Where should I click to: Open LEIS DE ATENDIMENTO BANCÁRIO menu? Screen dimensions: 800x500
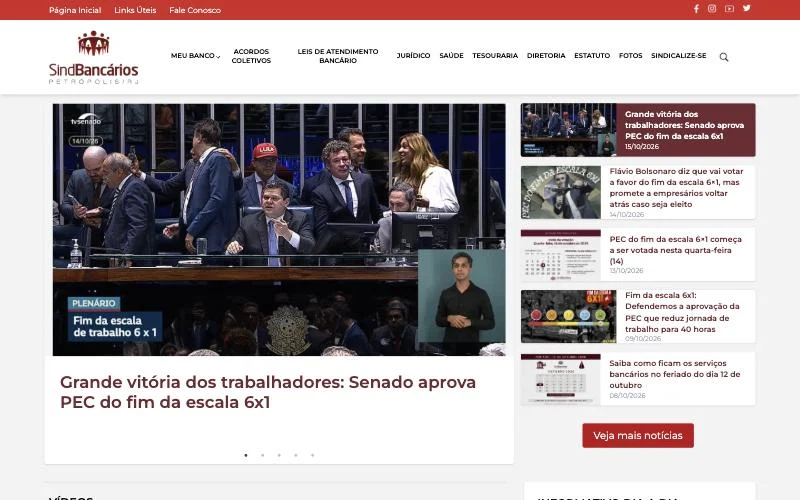coord(338,56)
